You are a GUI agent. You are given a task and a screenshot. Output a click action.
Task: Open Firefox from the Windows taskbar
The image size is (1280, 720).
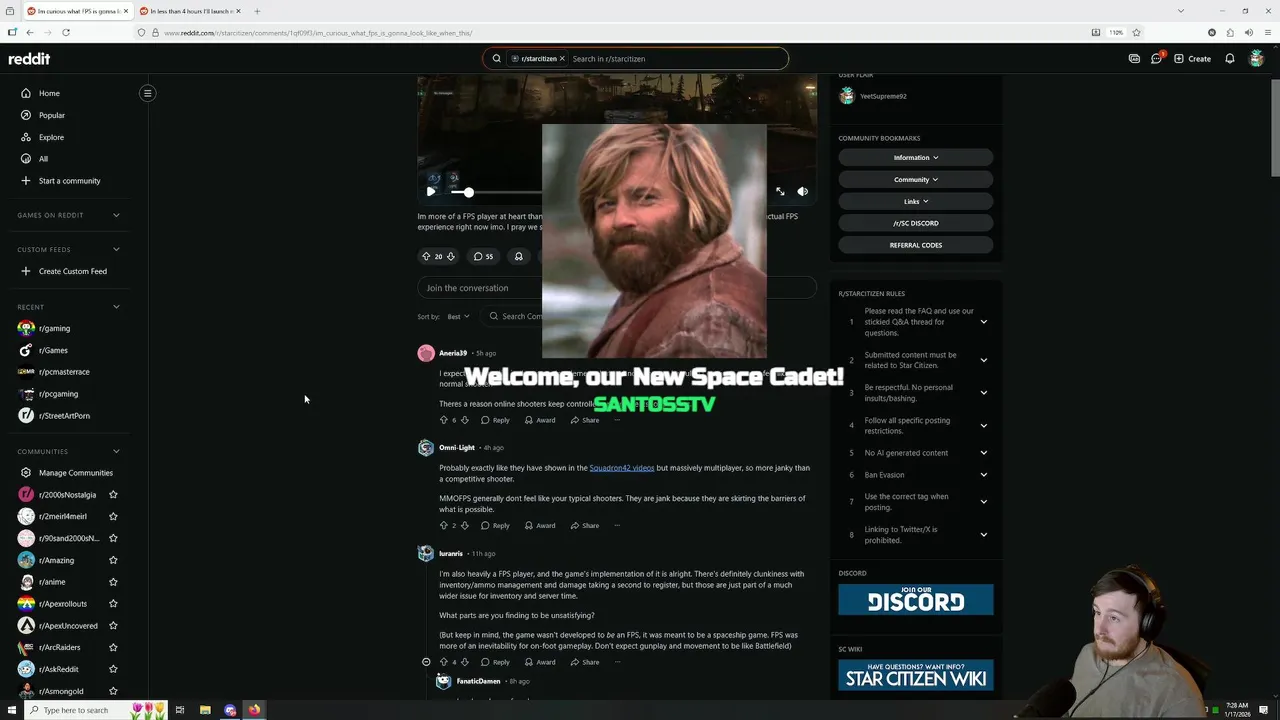coord(254,710)
